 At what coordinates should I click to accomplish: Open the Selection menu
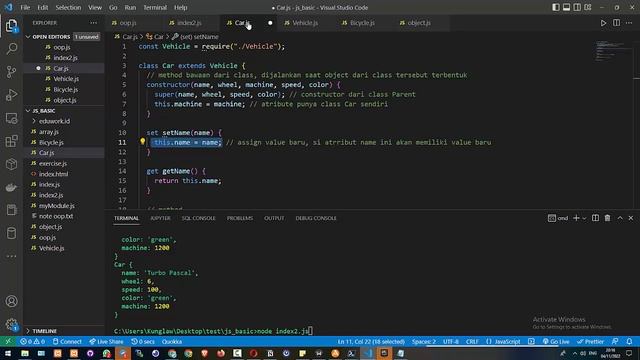click(68, 7)
